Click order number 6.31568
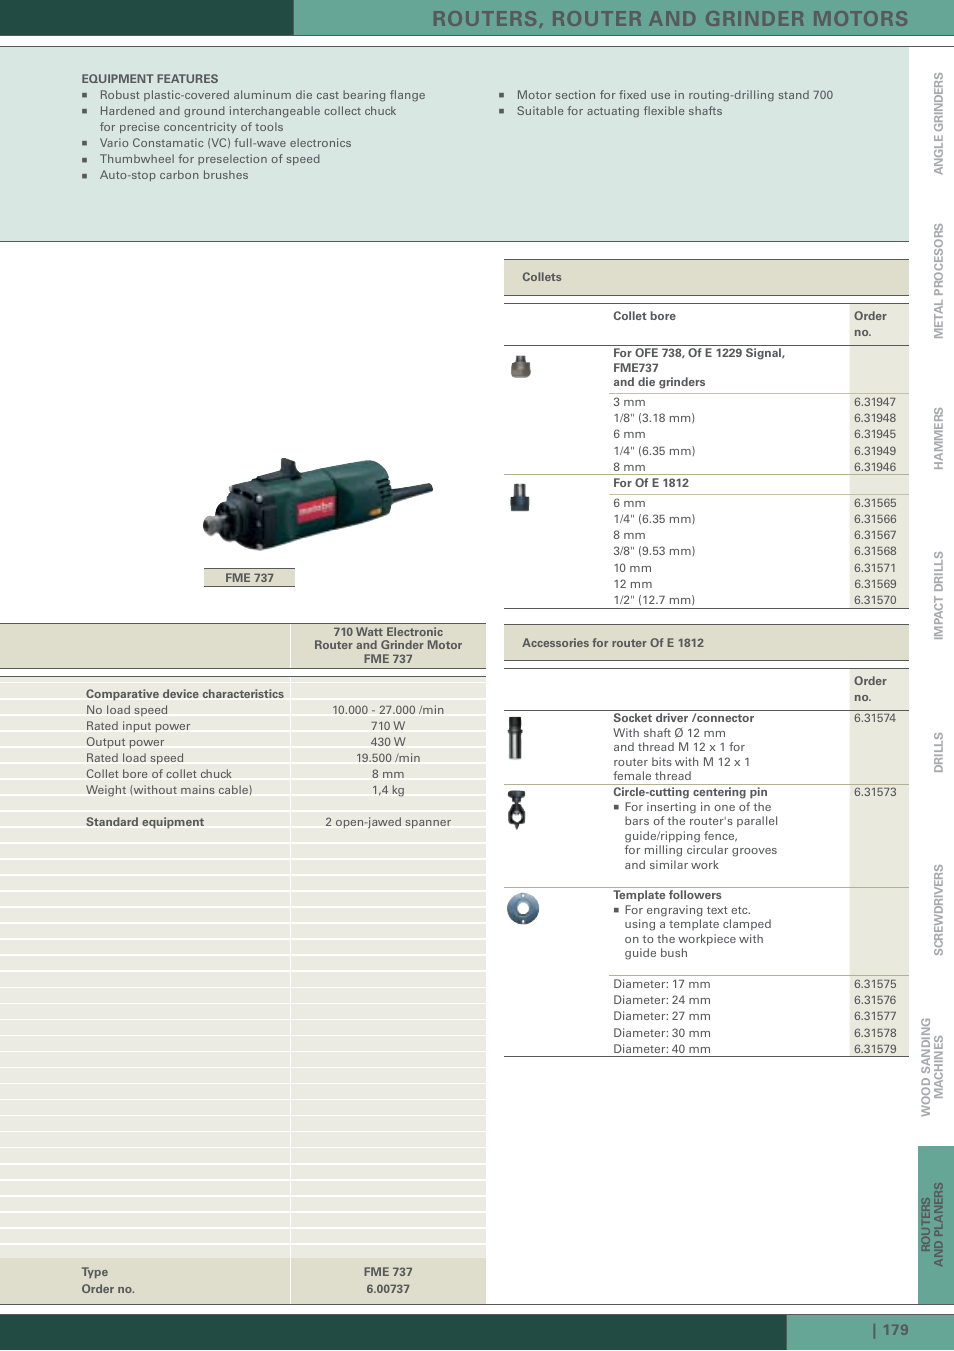The width and height of the screenshot is (954, 1351). click(875, 551)
